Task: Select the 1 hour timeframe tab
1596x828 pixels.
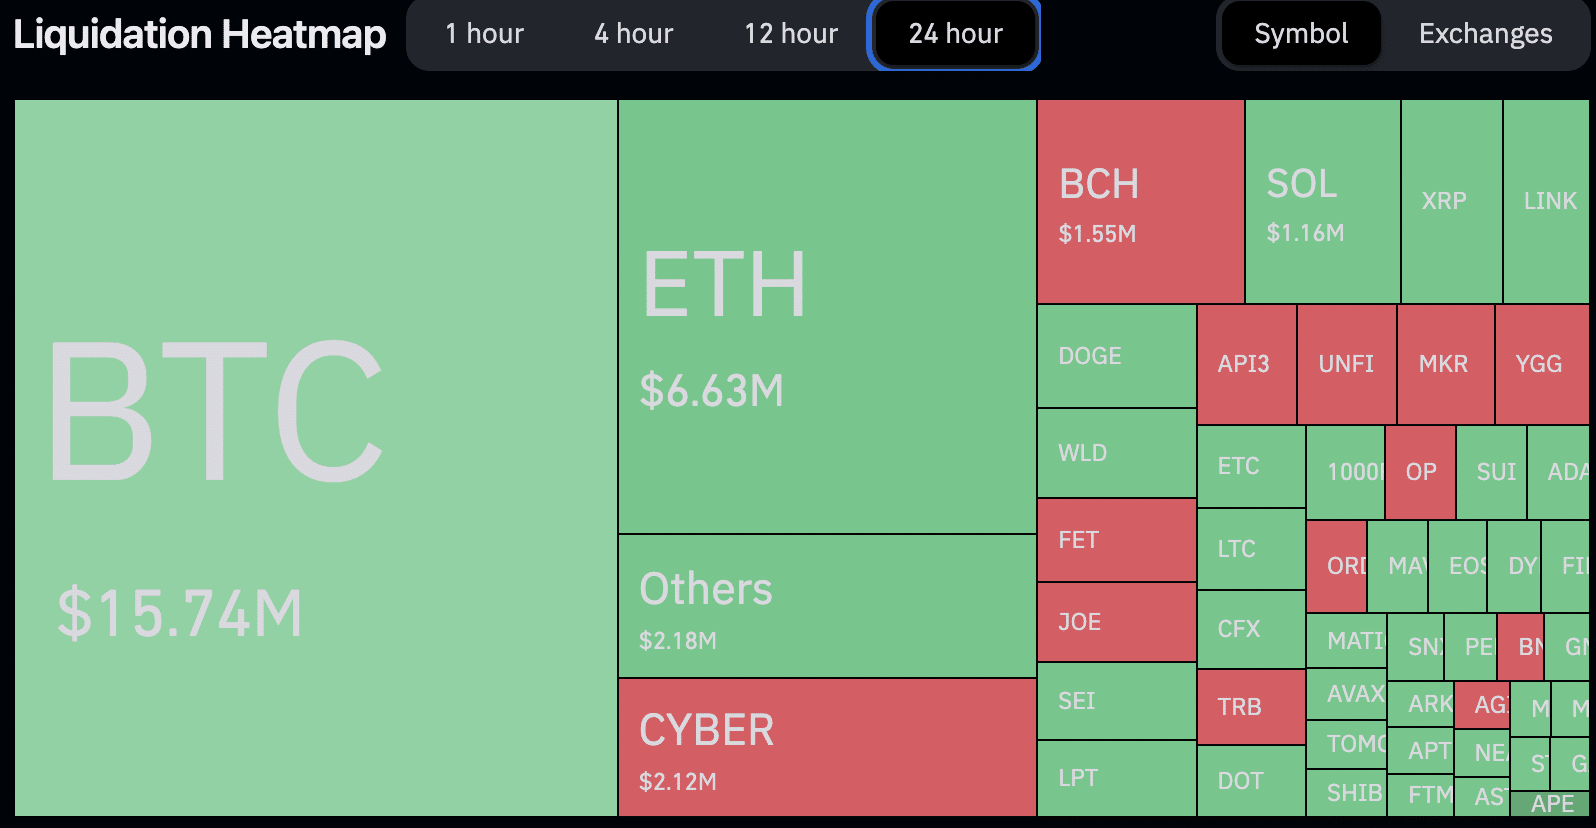Action: click(x=484, y=34)
